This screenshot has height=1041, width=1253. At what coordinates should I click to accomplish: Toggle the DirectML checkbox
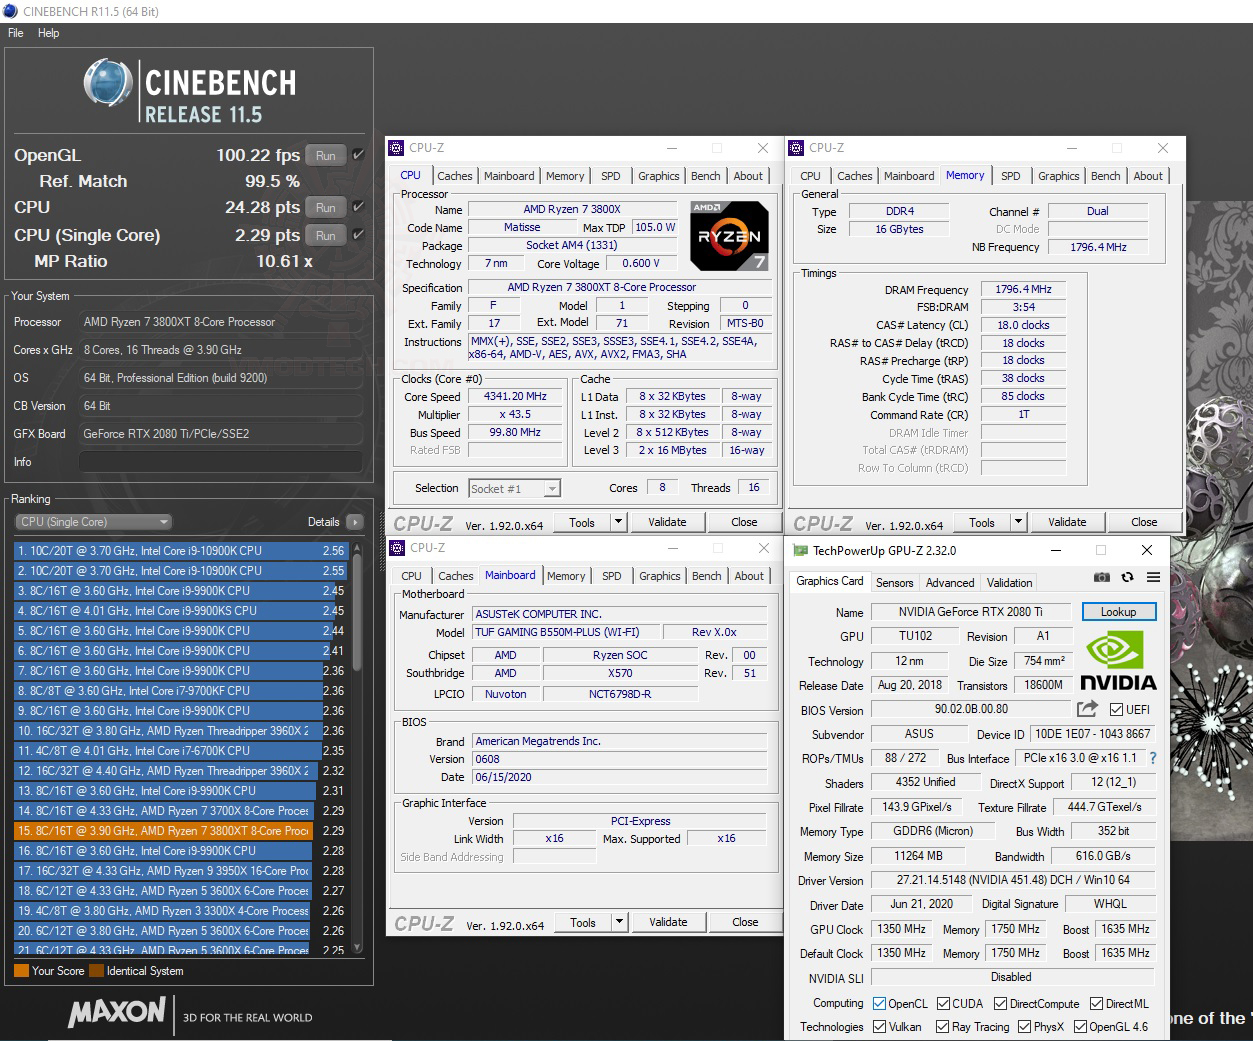(1097, 1003)
